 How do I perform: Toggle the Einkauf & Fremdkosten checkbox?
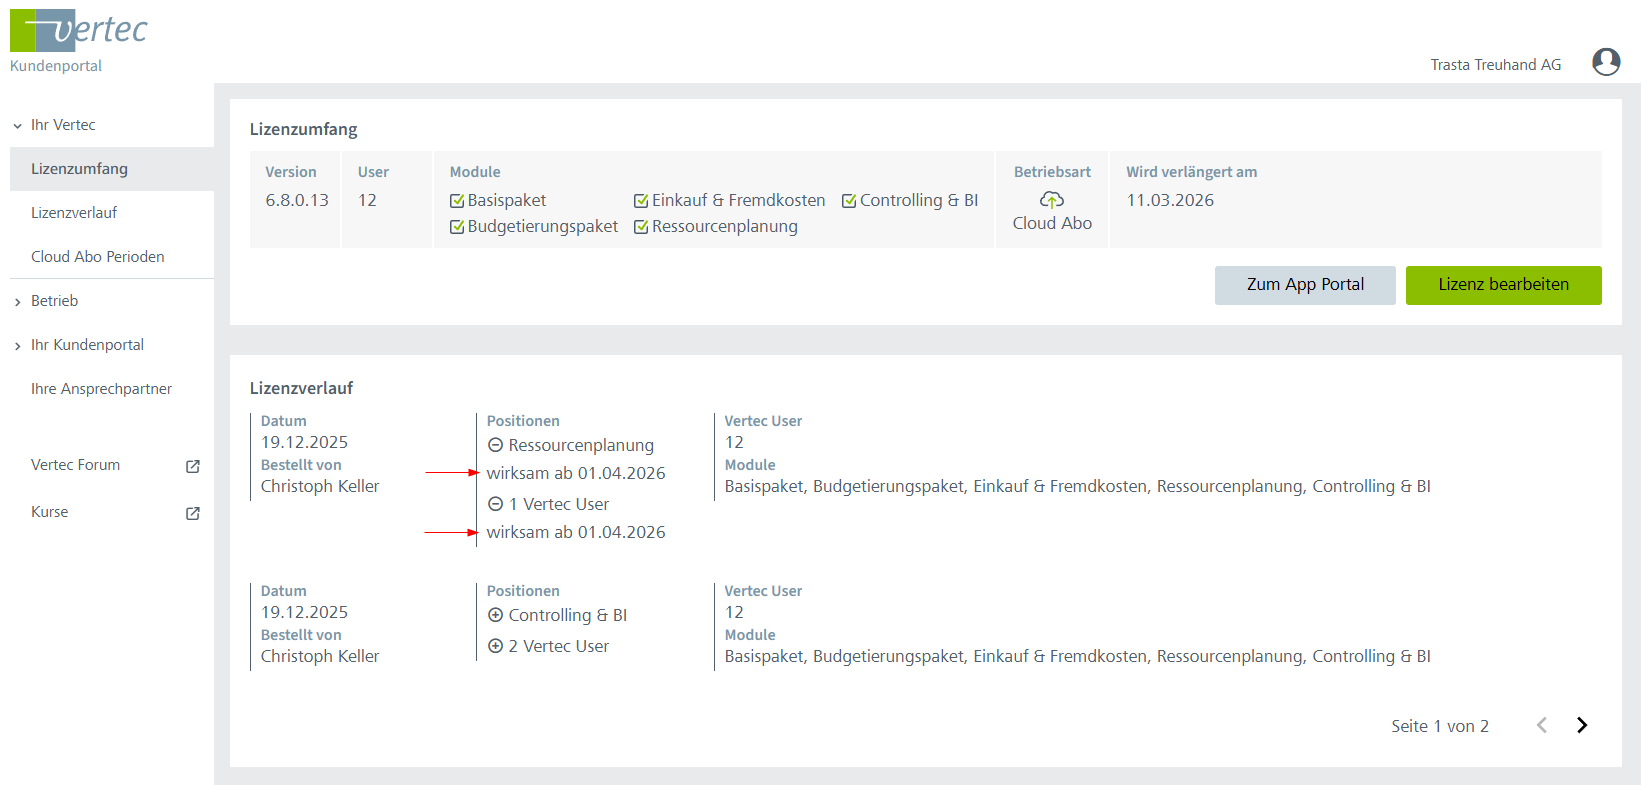click(641, 201)
